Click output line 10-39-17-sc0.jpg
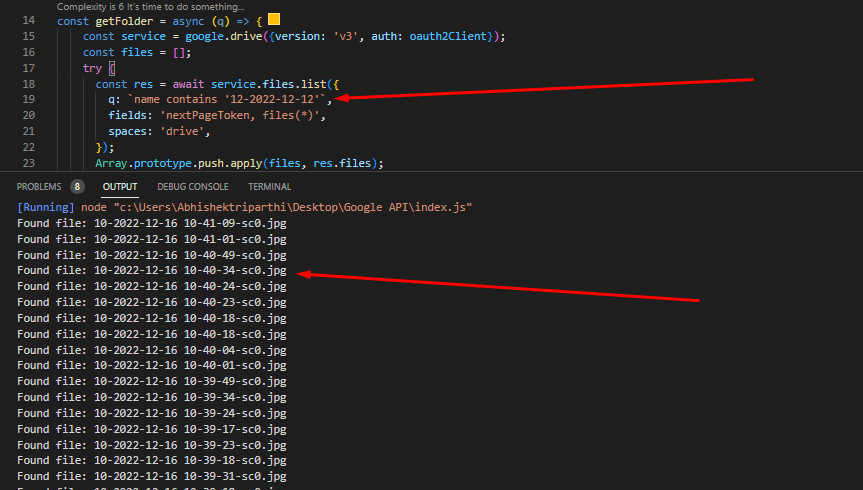This screenshot has width=863, height=490. pyautogui.click(x=151, y=429)
